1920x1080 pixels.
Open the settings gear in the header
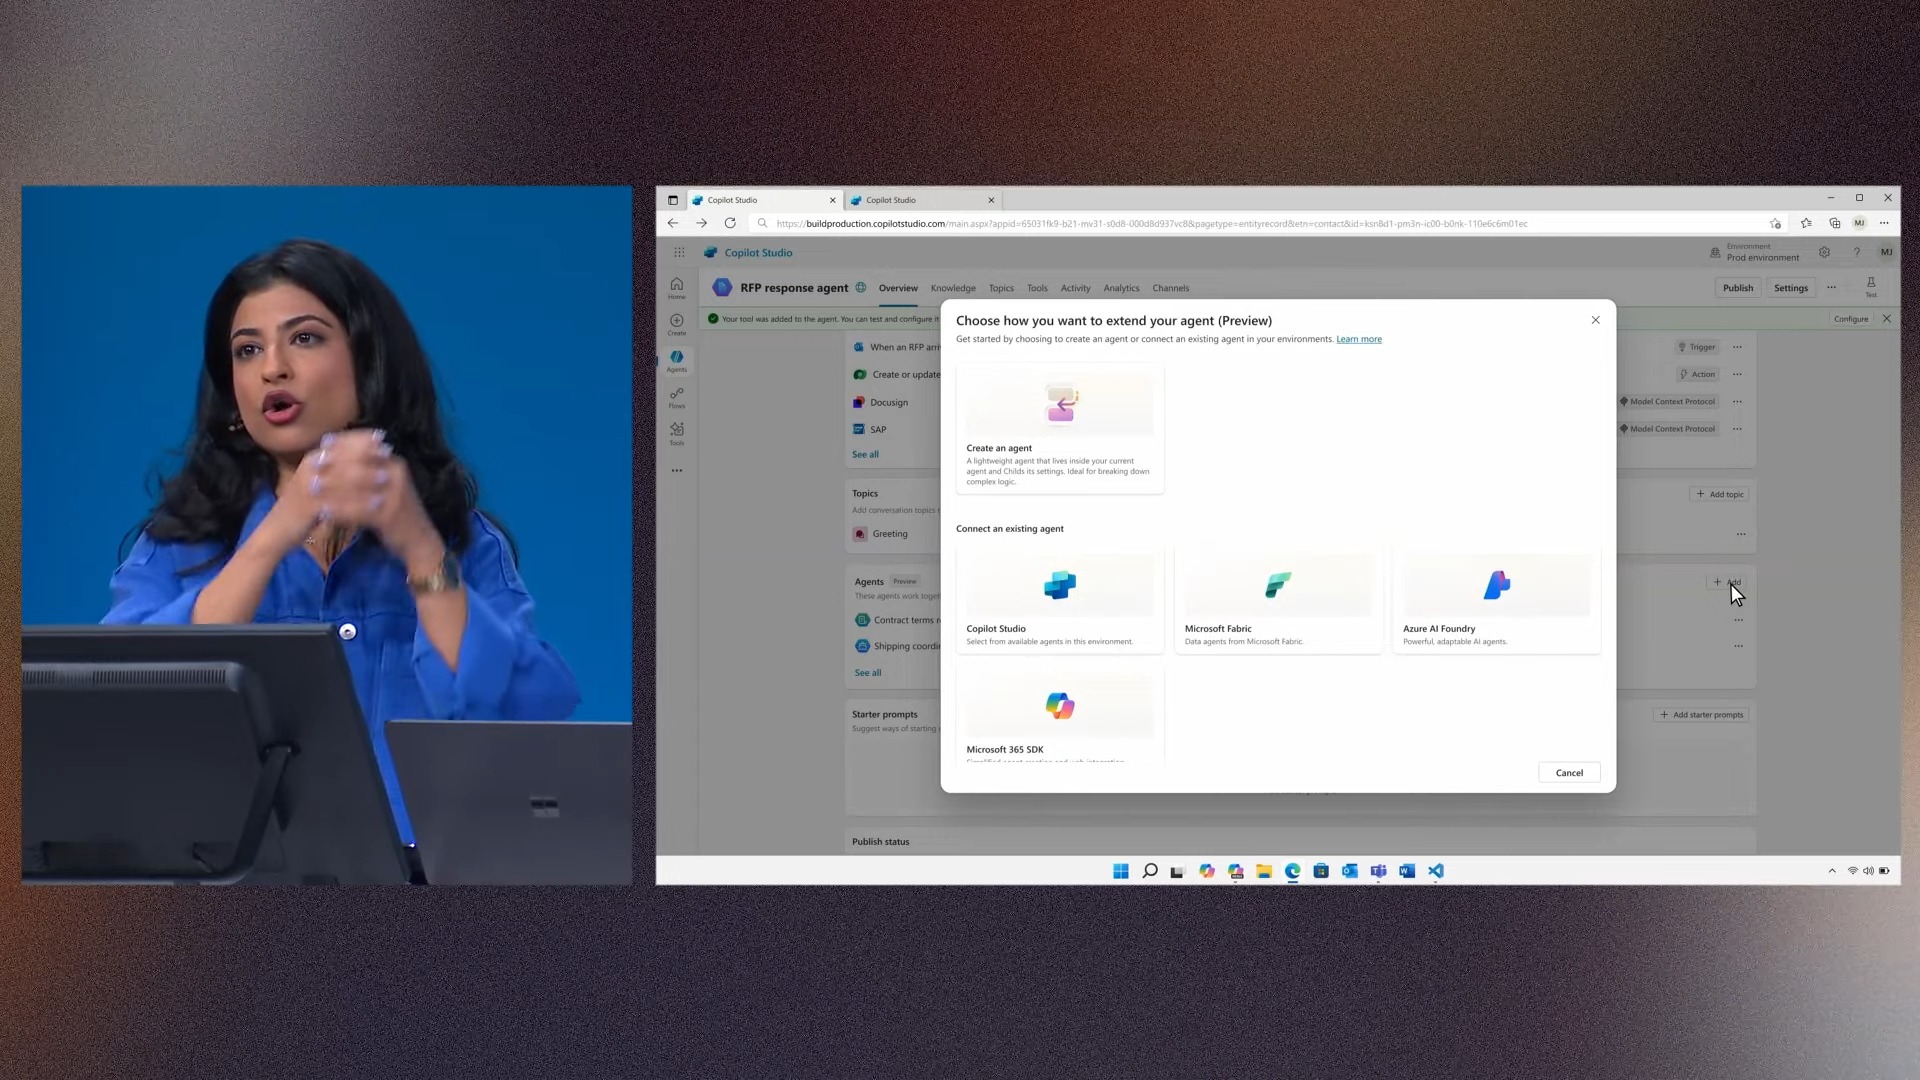[x=1824, y=252]
